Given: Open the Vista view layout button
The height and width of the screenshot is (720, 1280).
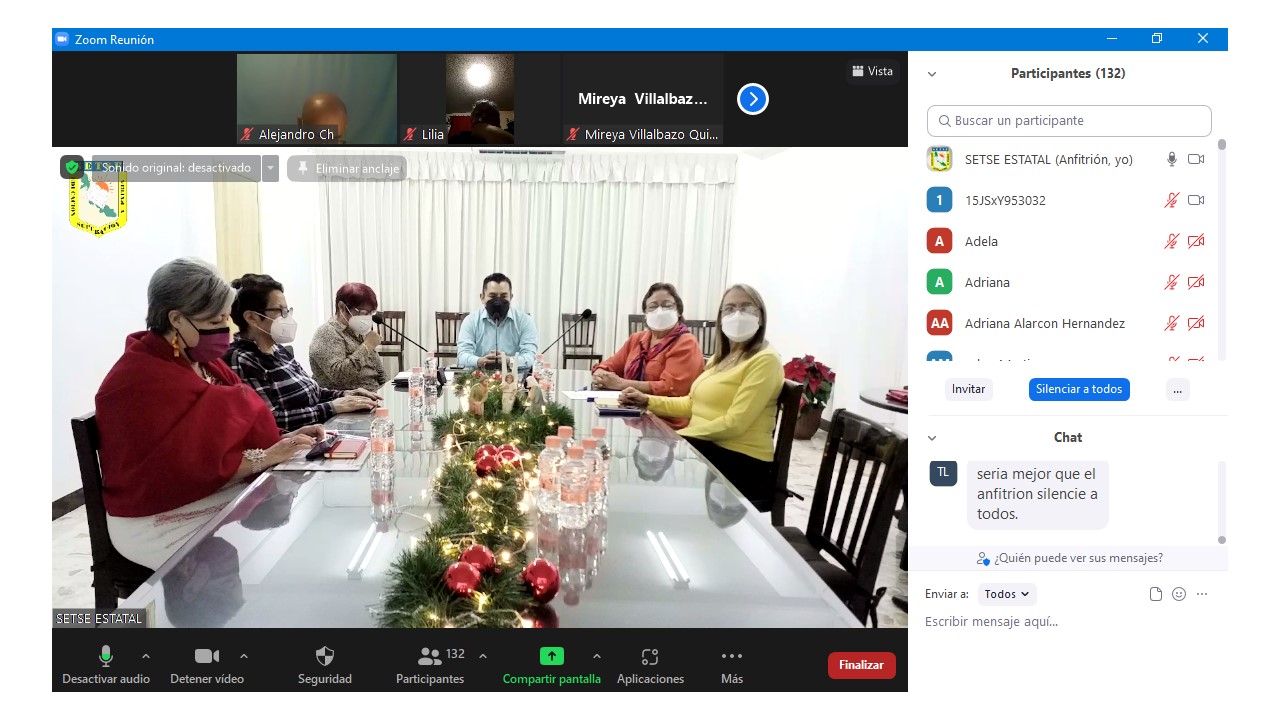Looking at the screenshot, I should 872,71.
